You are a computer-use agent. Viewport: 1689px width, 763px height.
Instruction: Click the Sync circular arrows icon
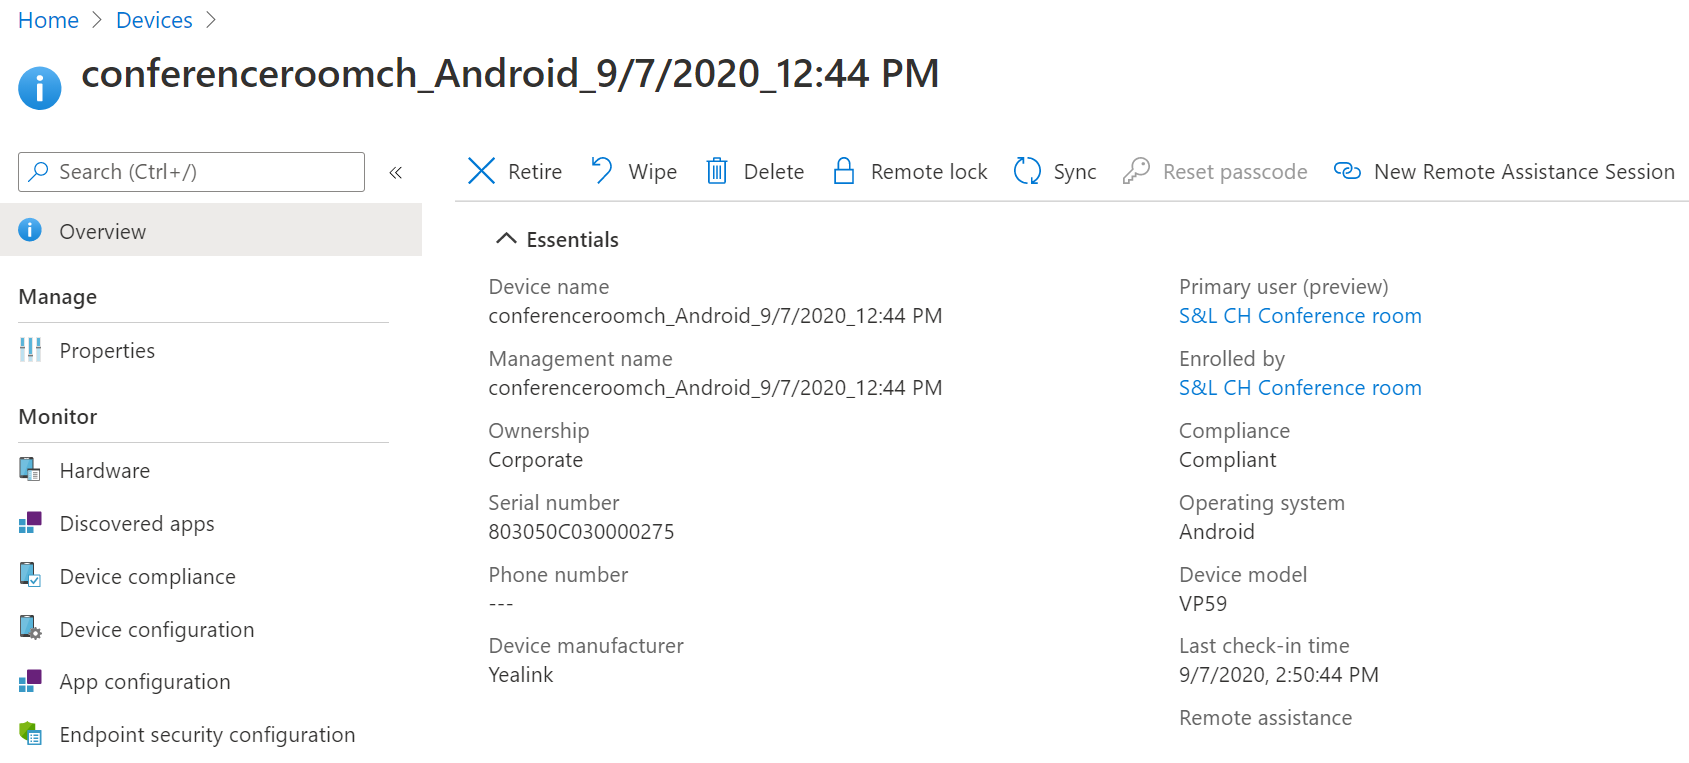(x=1027, y=171)
